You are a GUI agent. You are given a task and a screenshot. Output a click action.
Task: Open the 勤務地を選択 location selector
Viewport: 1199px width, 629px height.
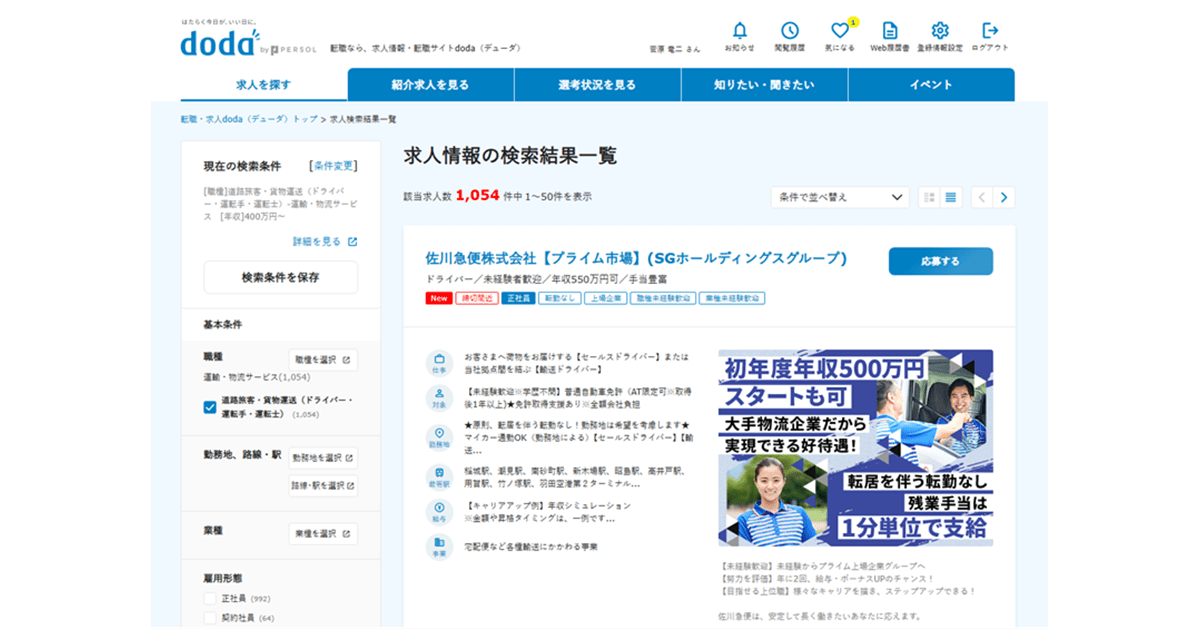(x=323, y=458)
